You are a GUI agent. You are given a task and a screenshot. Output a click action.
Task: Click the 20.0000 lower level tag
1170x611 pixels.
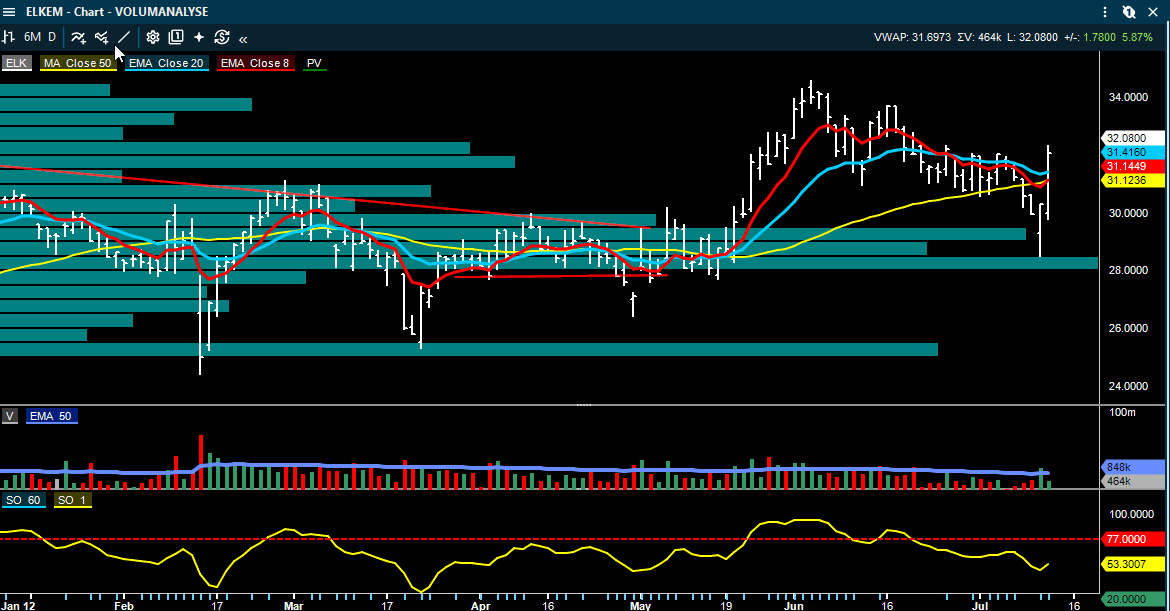tap(1133, 599)
